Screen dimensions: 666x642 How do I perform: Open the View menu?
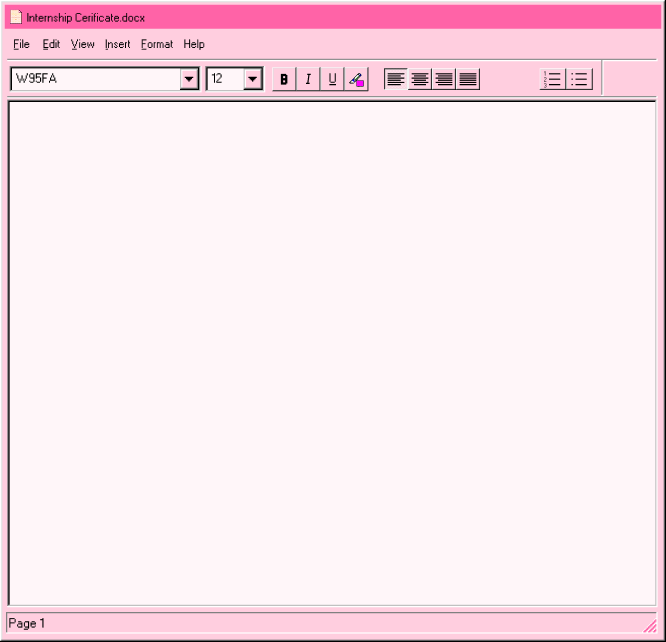(x=82, y=44)
